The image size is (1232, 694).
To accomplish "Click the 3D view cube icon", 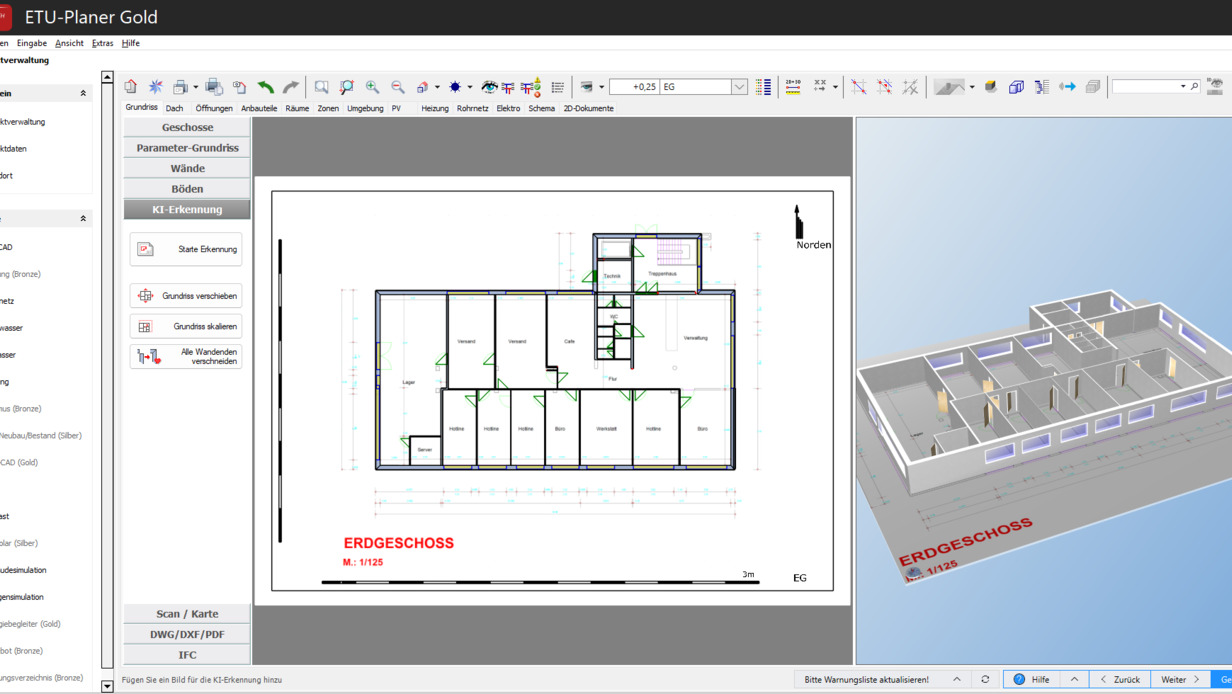I will 423,87.
